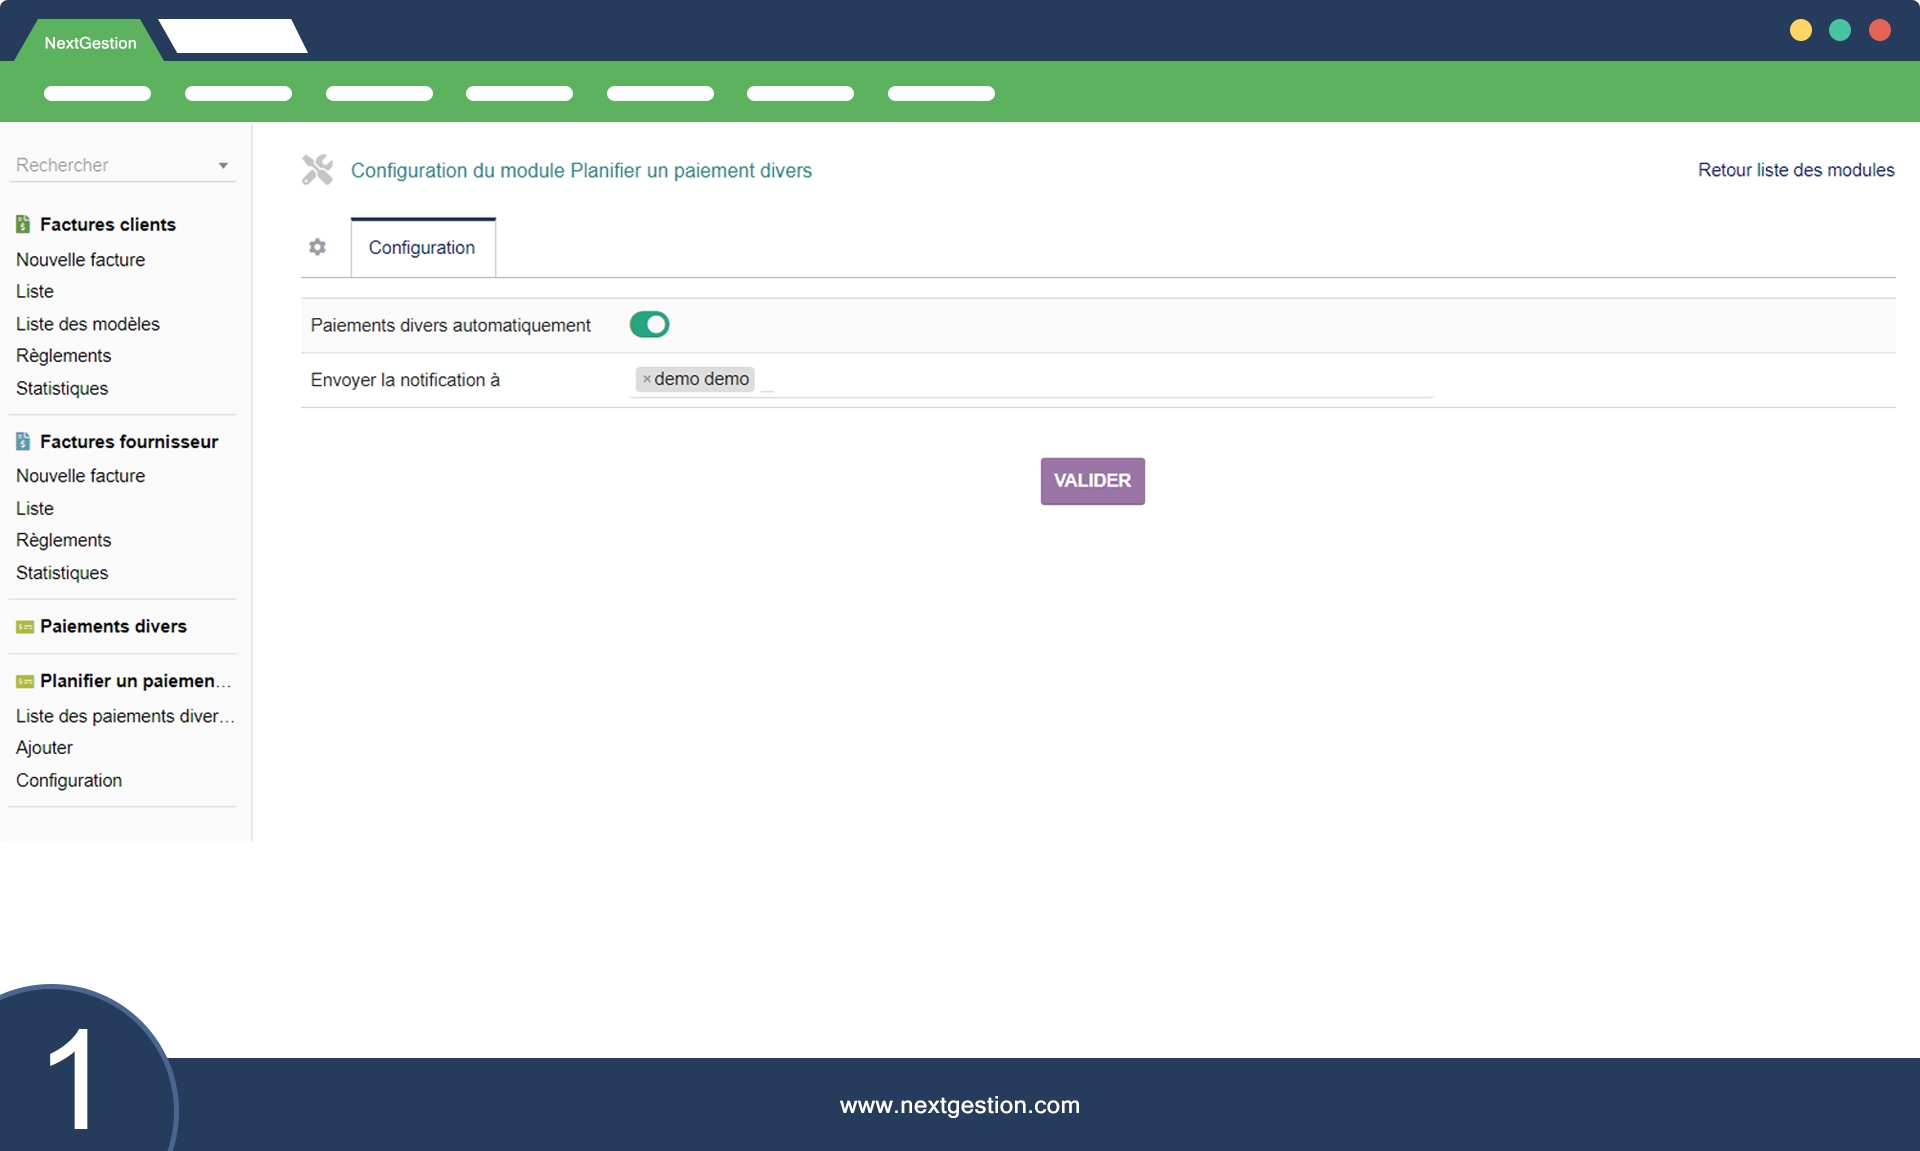1920x1151 pixels.
Task: Click the Factures clients invoice icon
Action: pos(23,224)
